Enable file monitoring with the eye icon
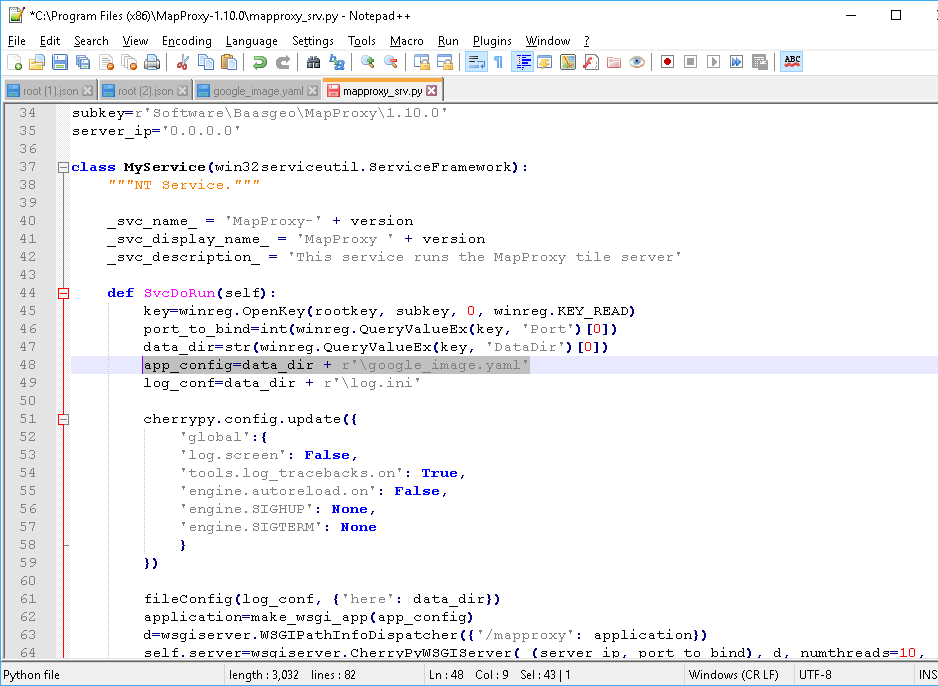Image resolution: width=938 pixels, height=686 pixels. pos(636,61)
